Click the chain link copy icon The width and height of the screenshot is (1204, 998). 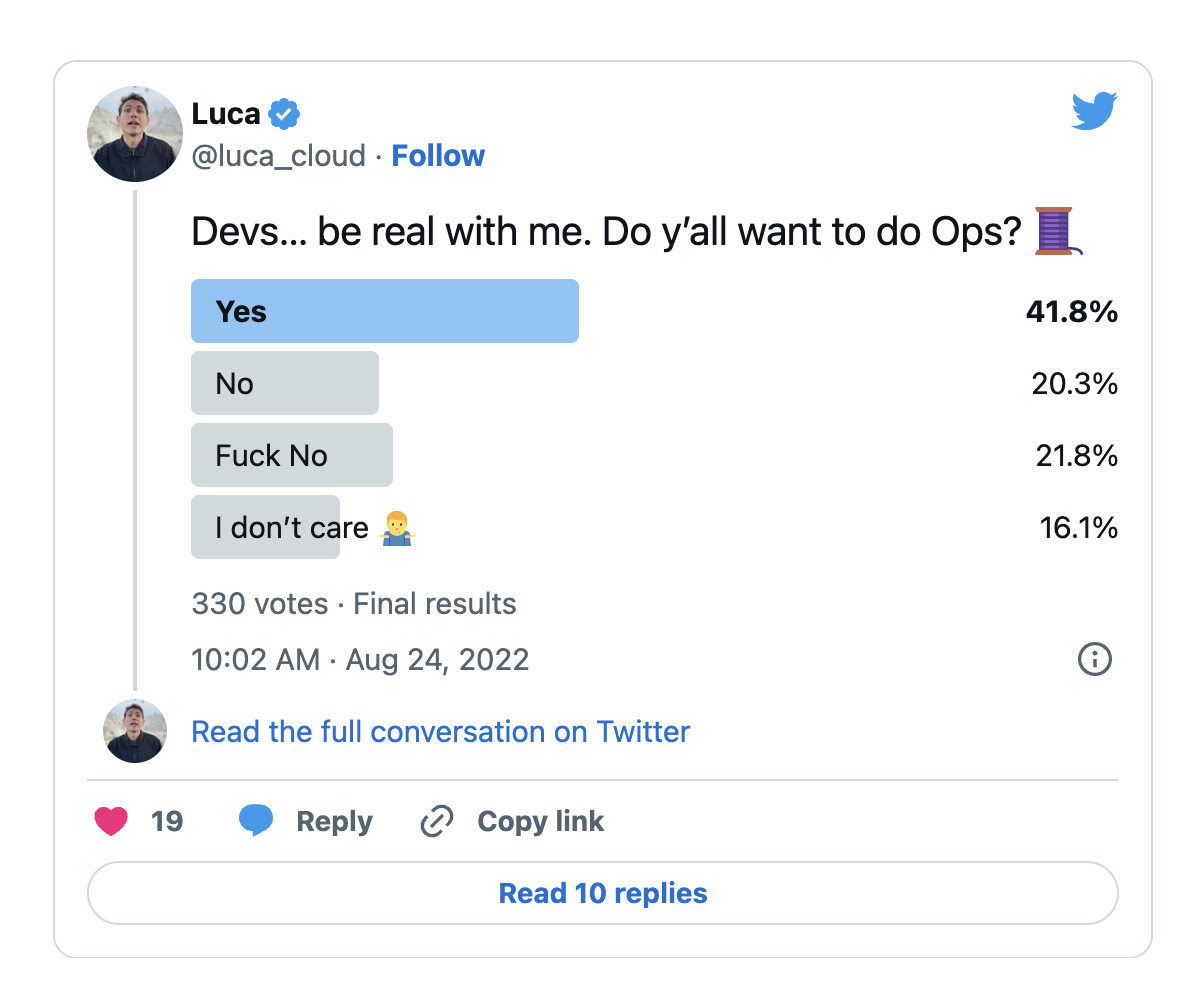pyautogui.click(x=437, y=821)
